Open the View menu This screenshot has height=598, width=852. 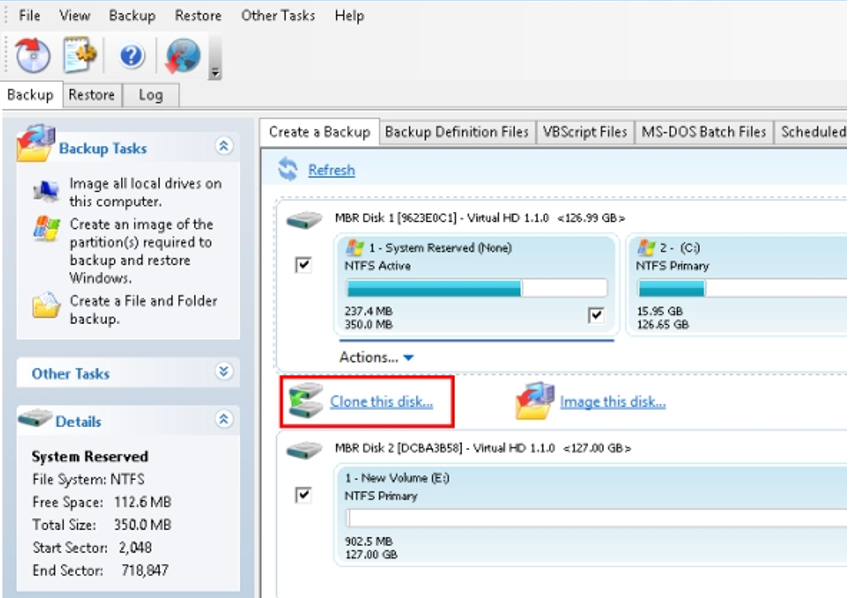click(74, 16)
